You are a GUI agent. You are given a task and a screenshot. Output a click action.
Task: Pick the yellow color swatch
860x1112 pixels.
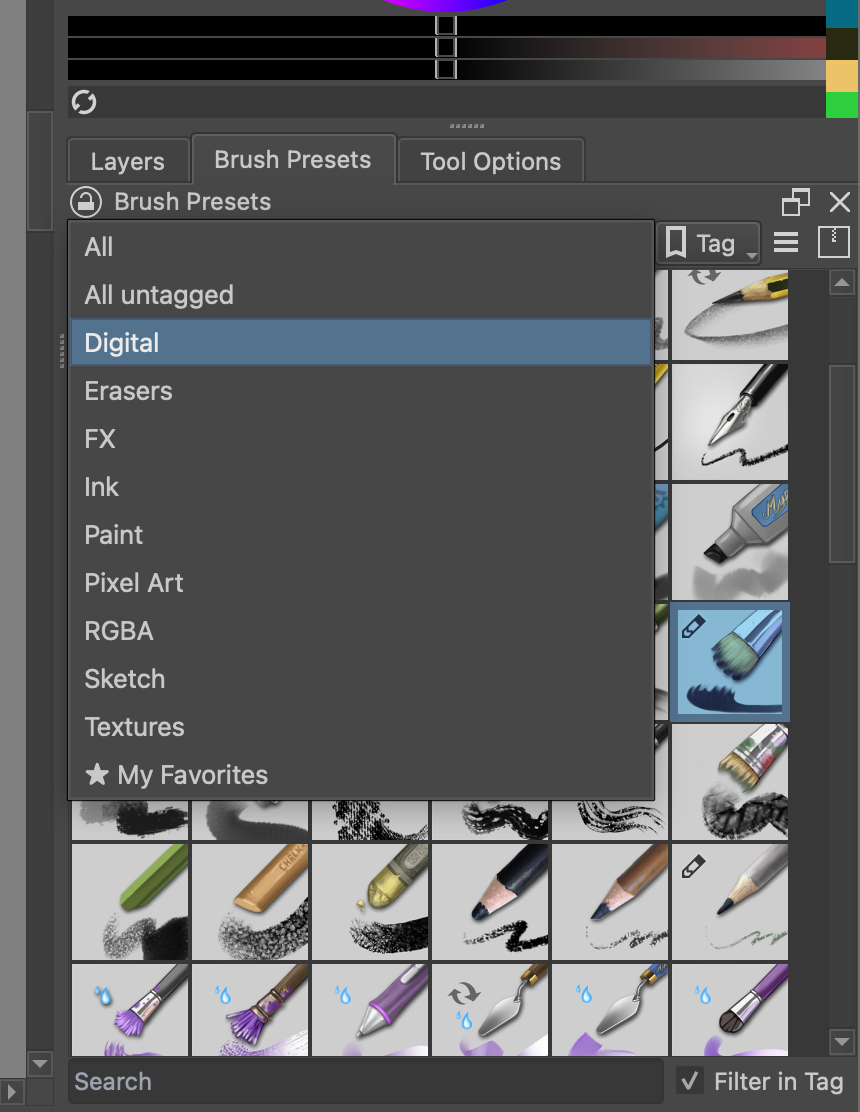point(842,76)
